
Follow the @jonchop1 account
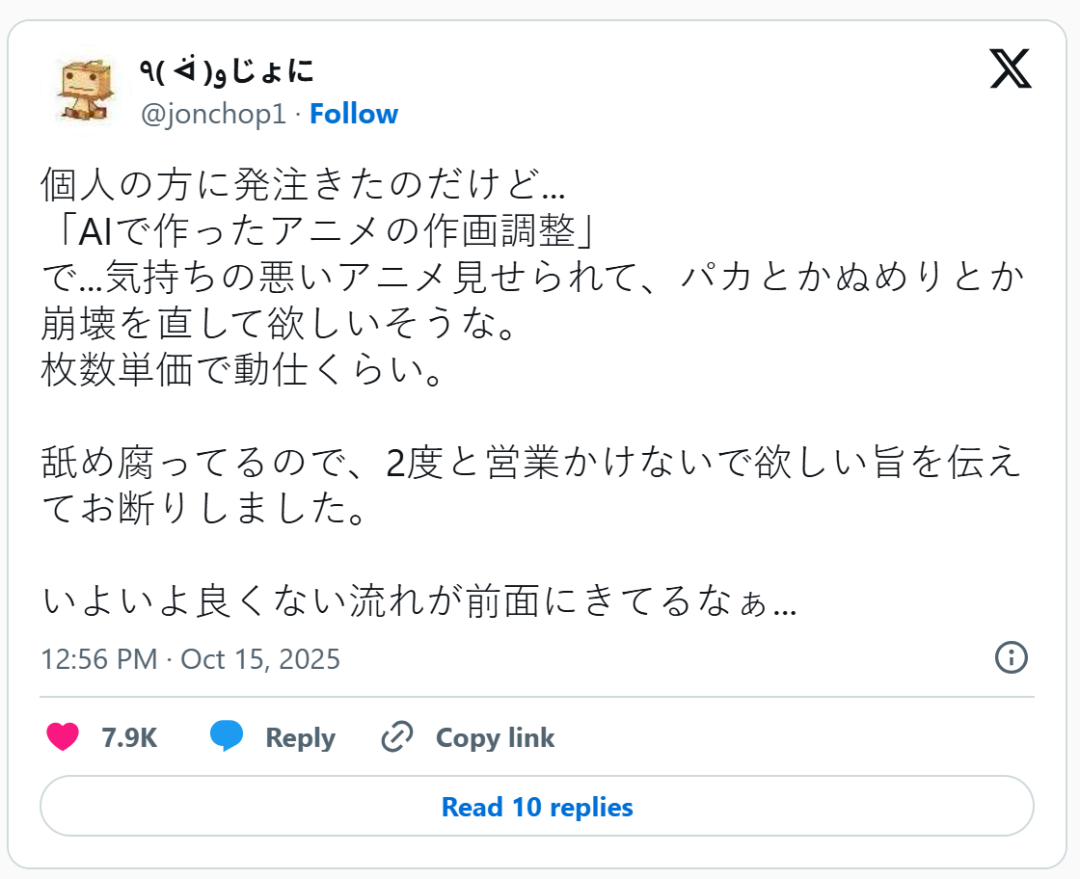(x=354, y=114)
